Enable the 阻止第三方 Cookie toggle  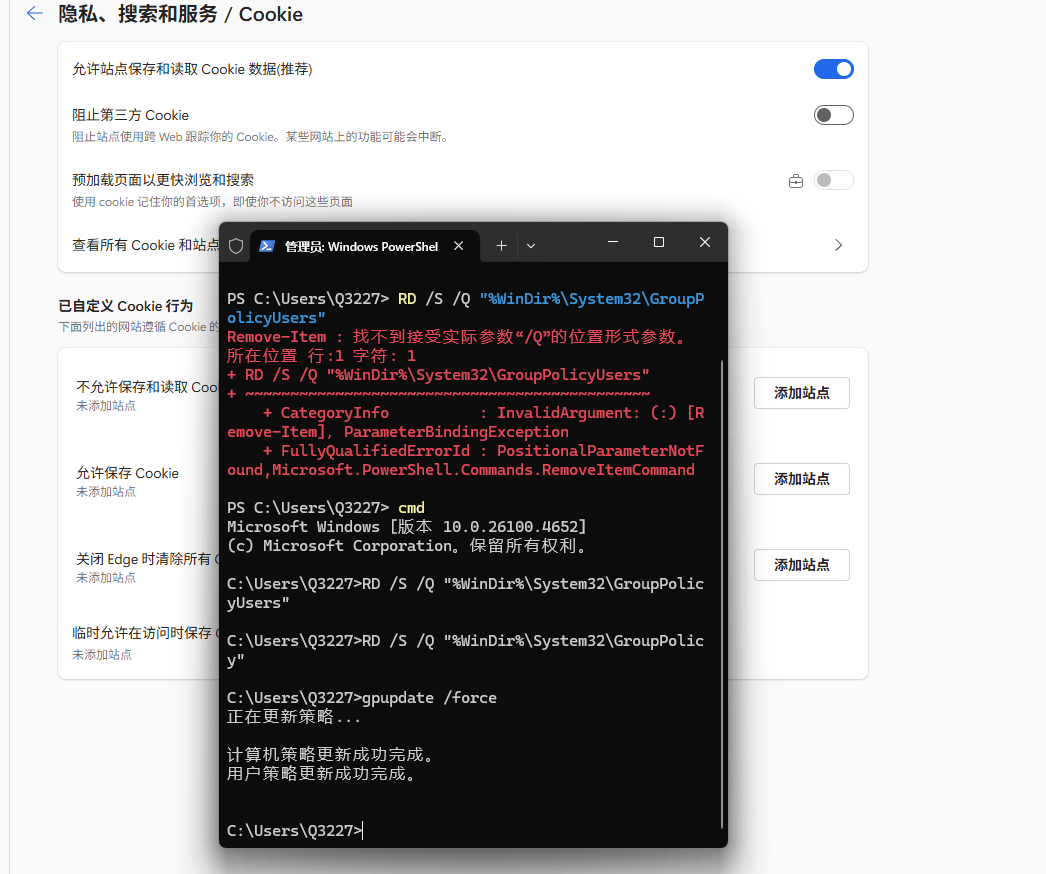click(833, 115)
